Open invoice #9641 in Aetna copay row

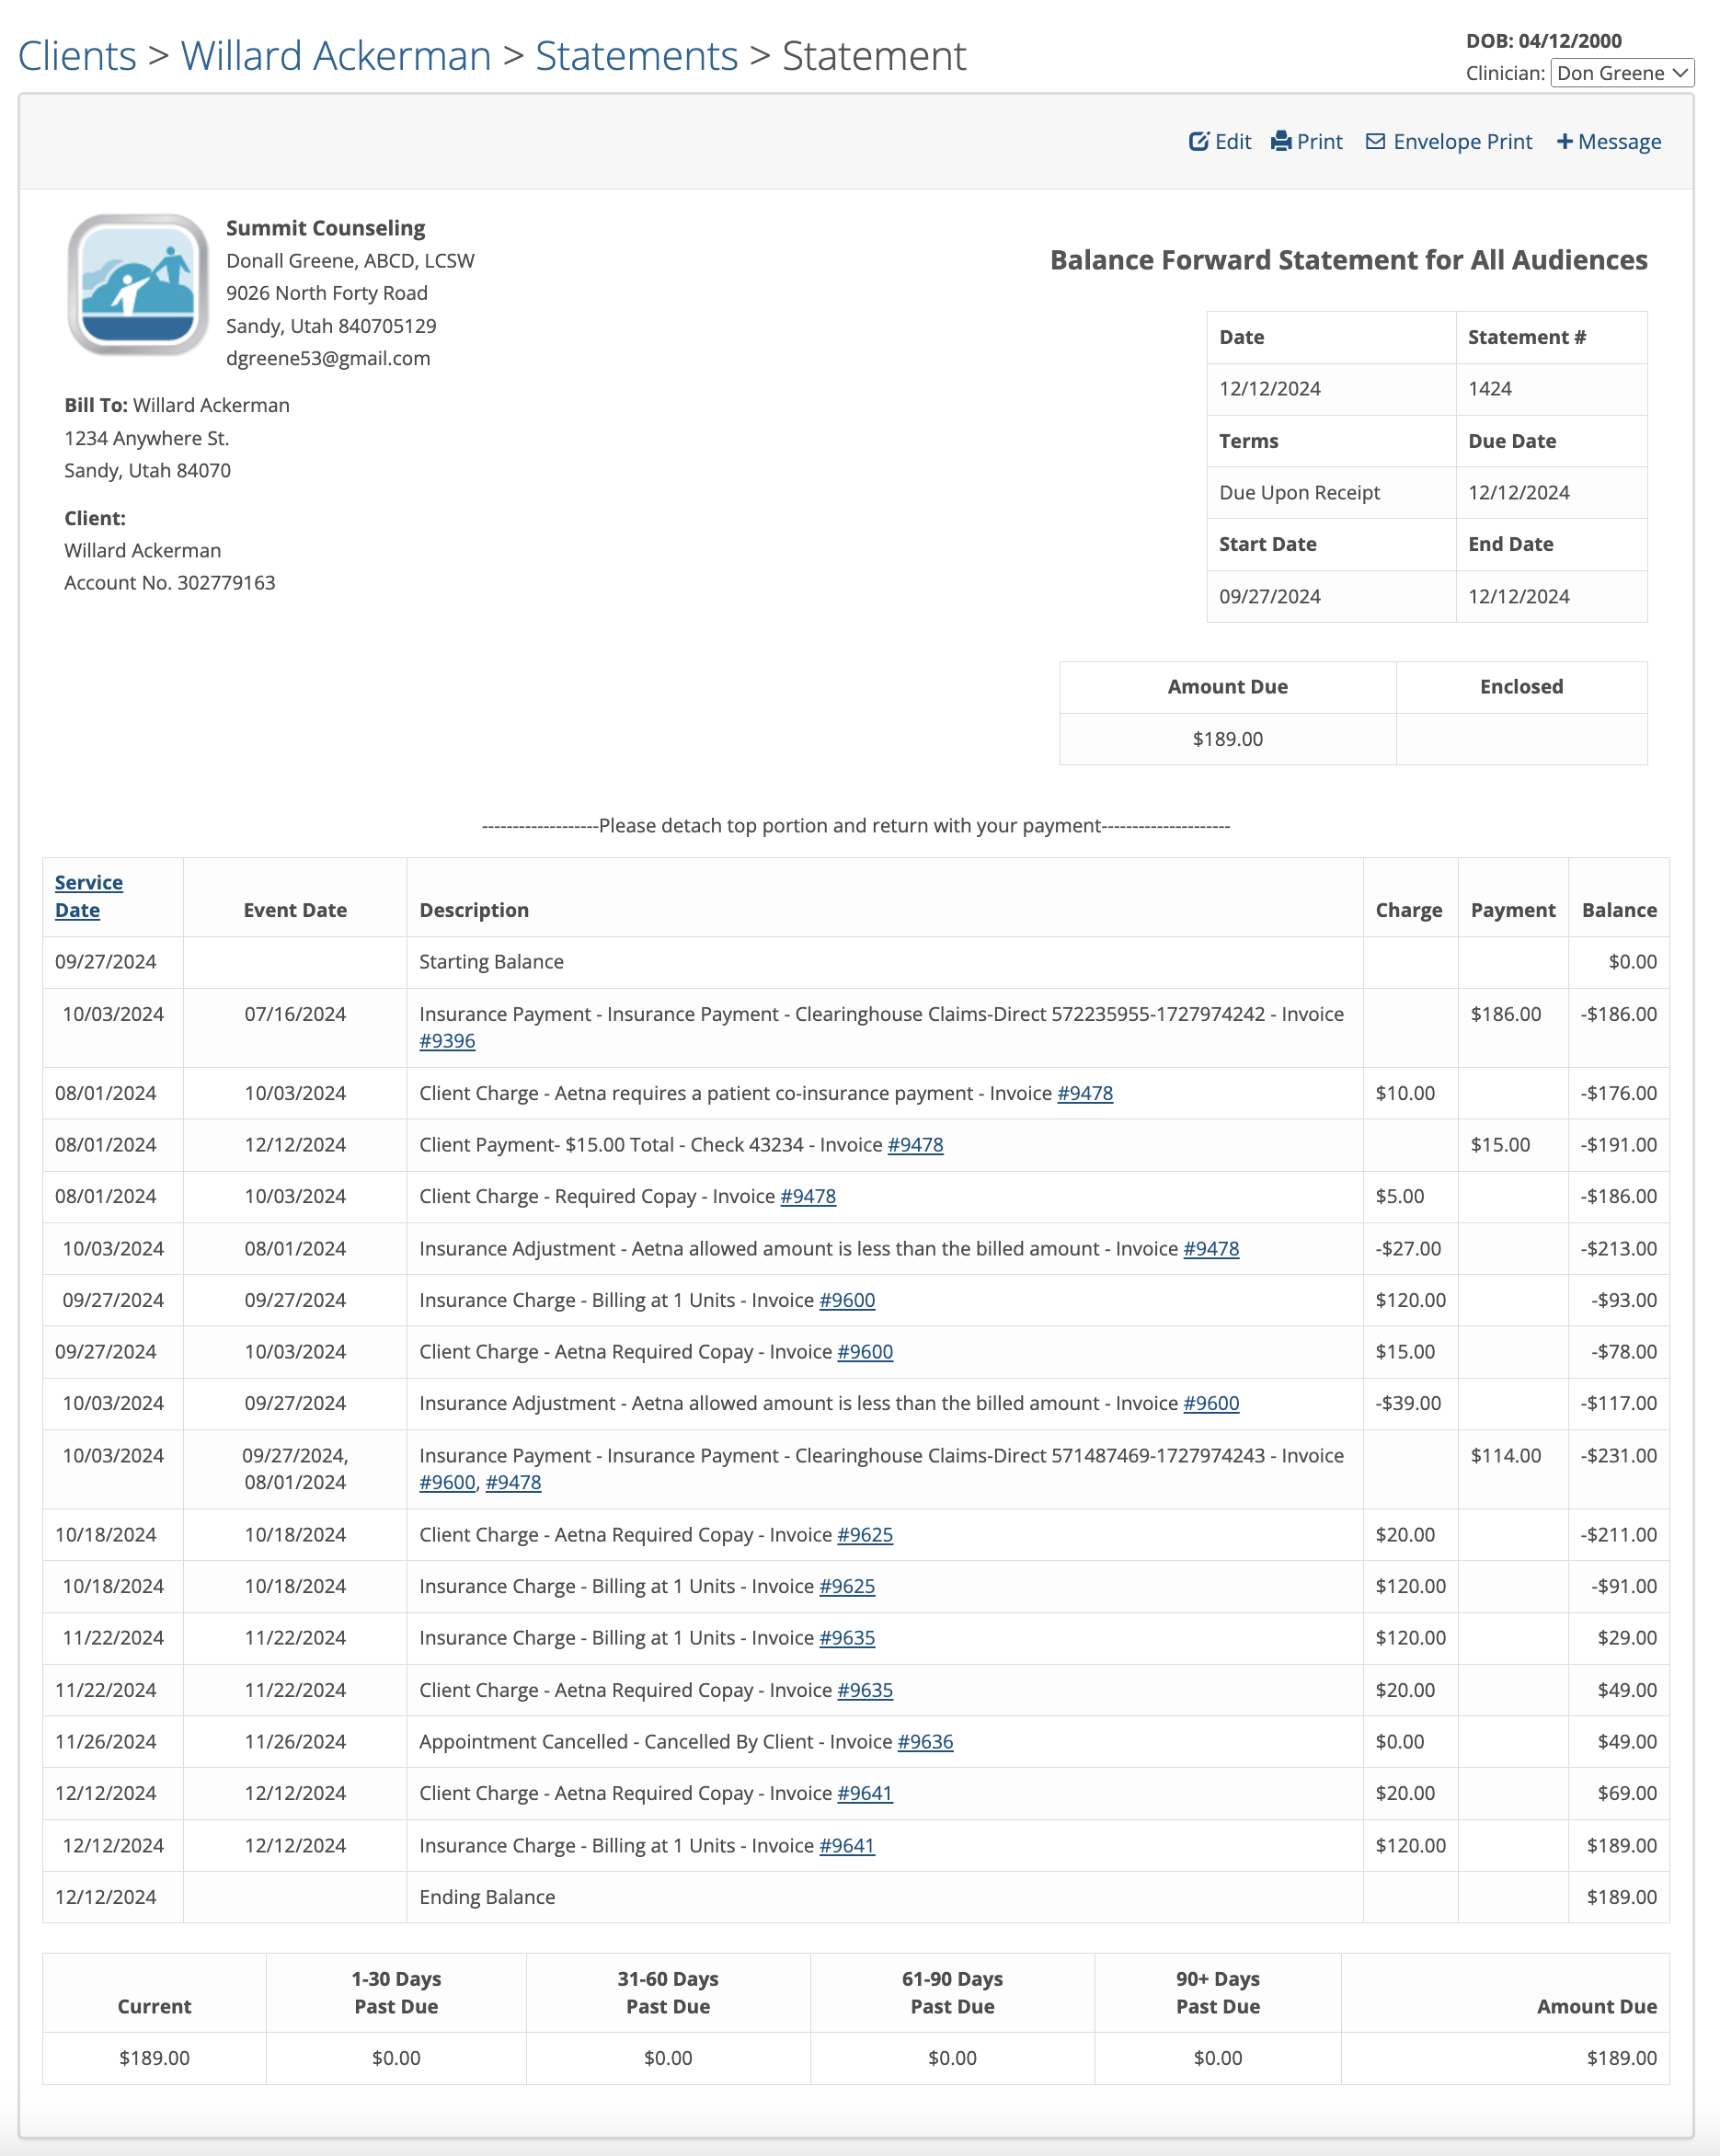click(x=865, y=1793)
